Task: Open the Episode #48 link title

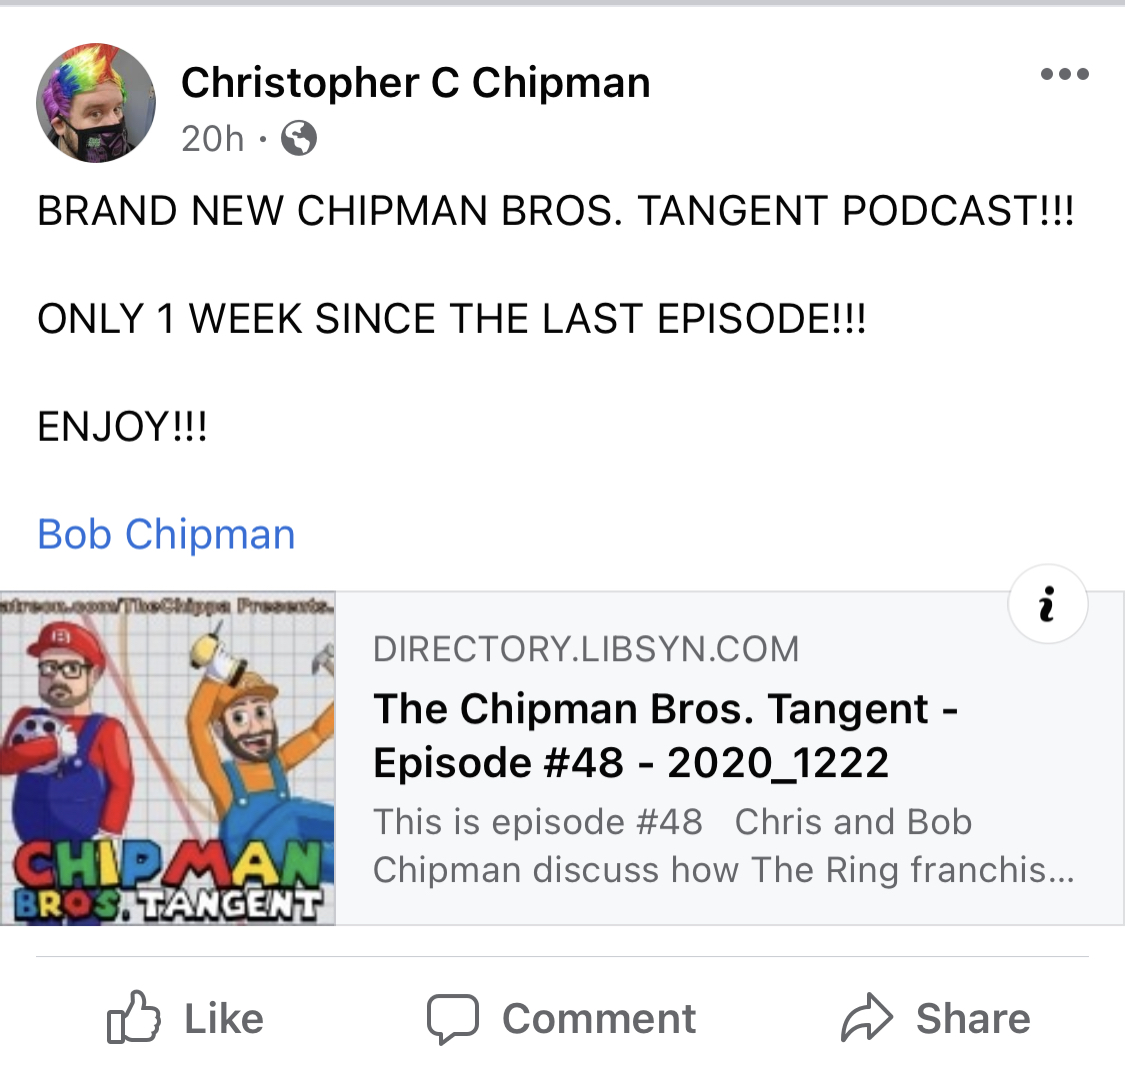Action: pos(665,735)
